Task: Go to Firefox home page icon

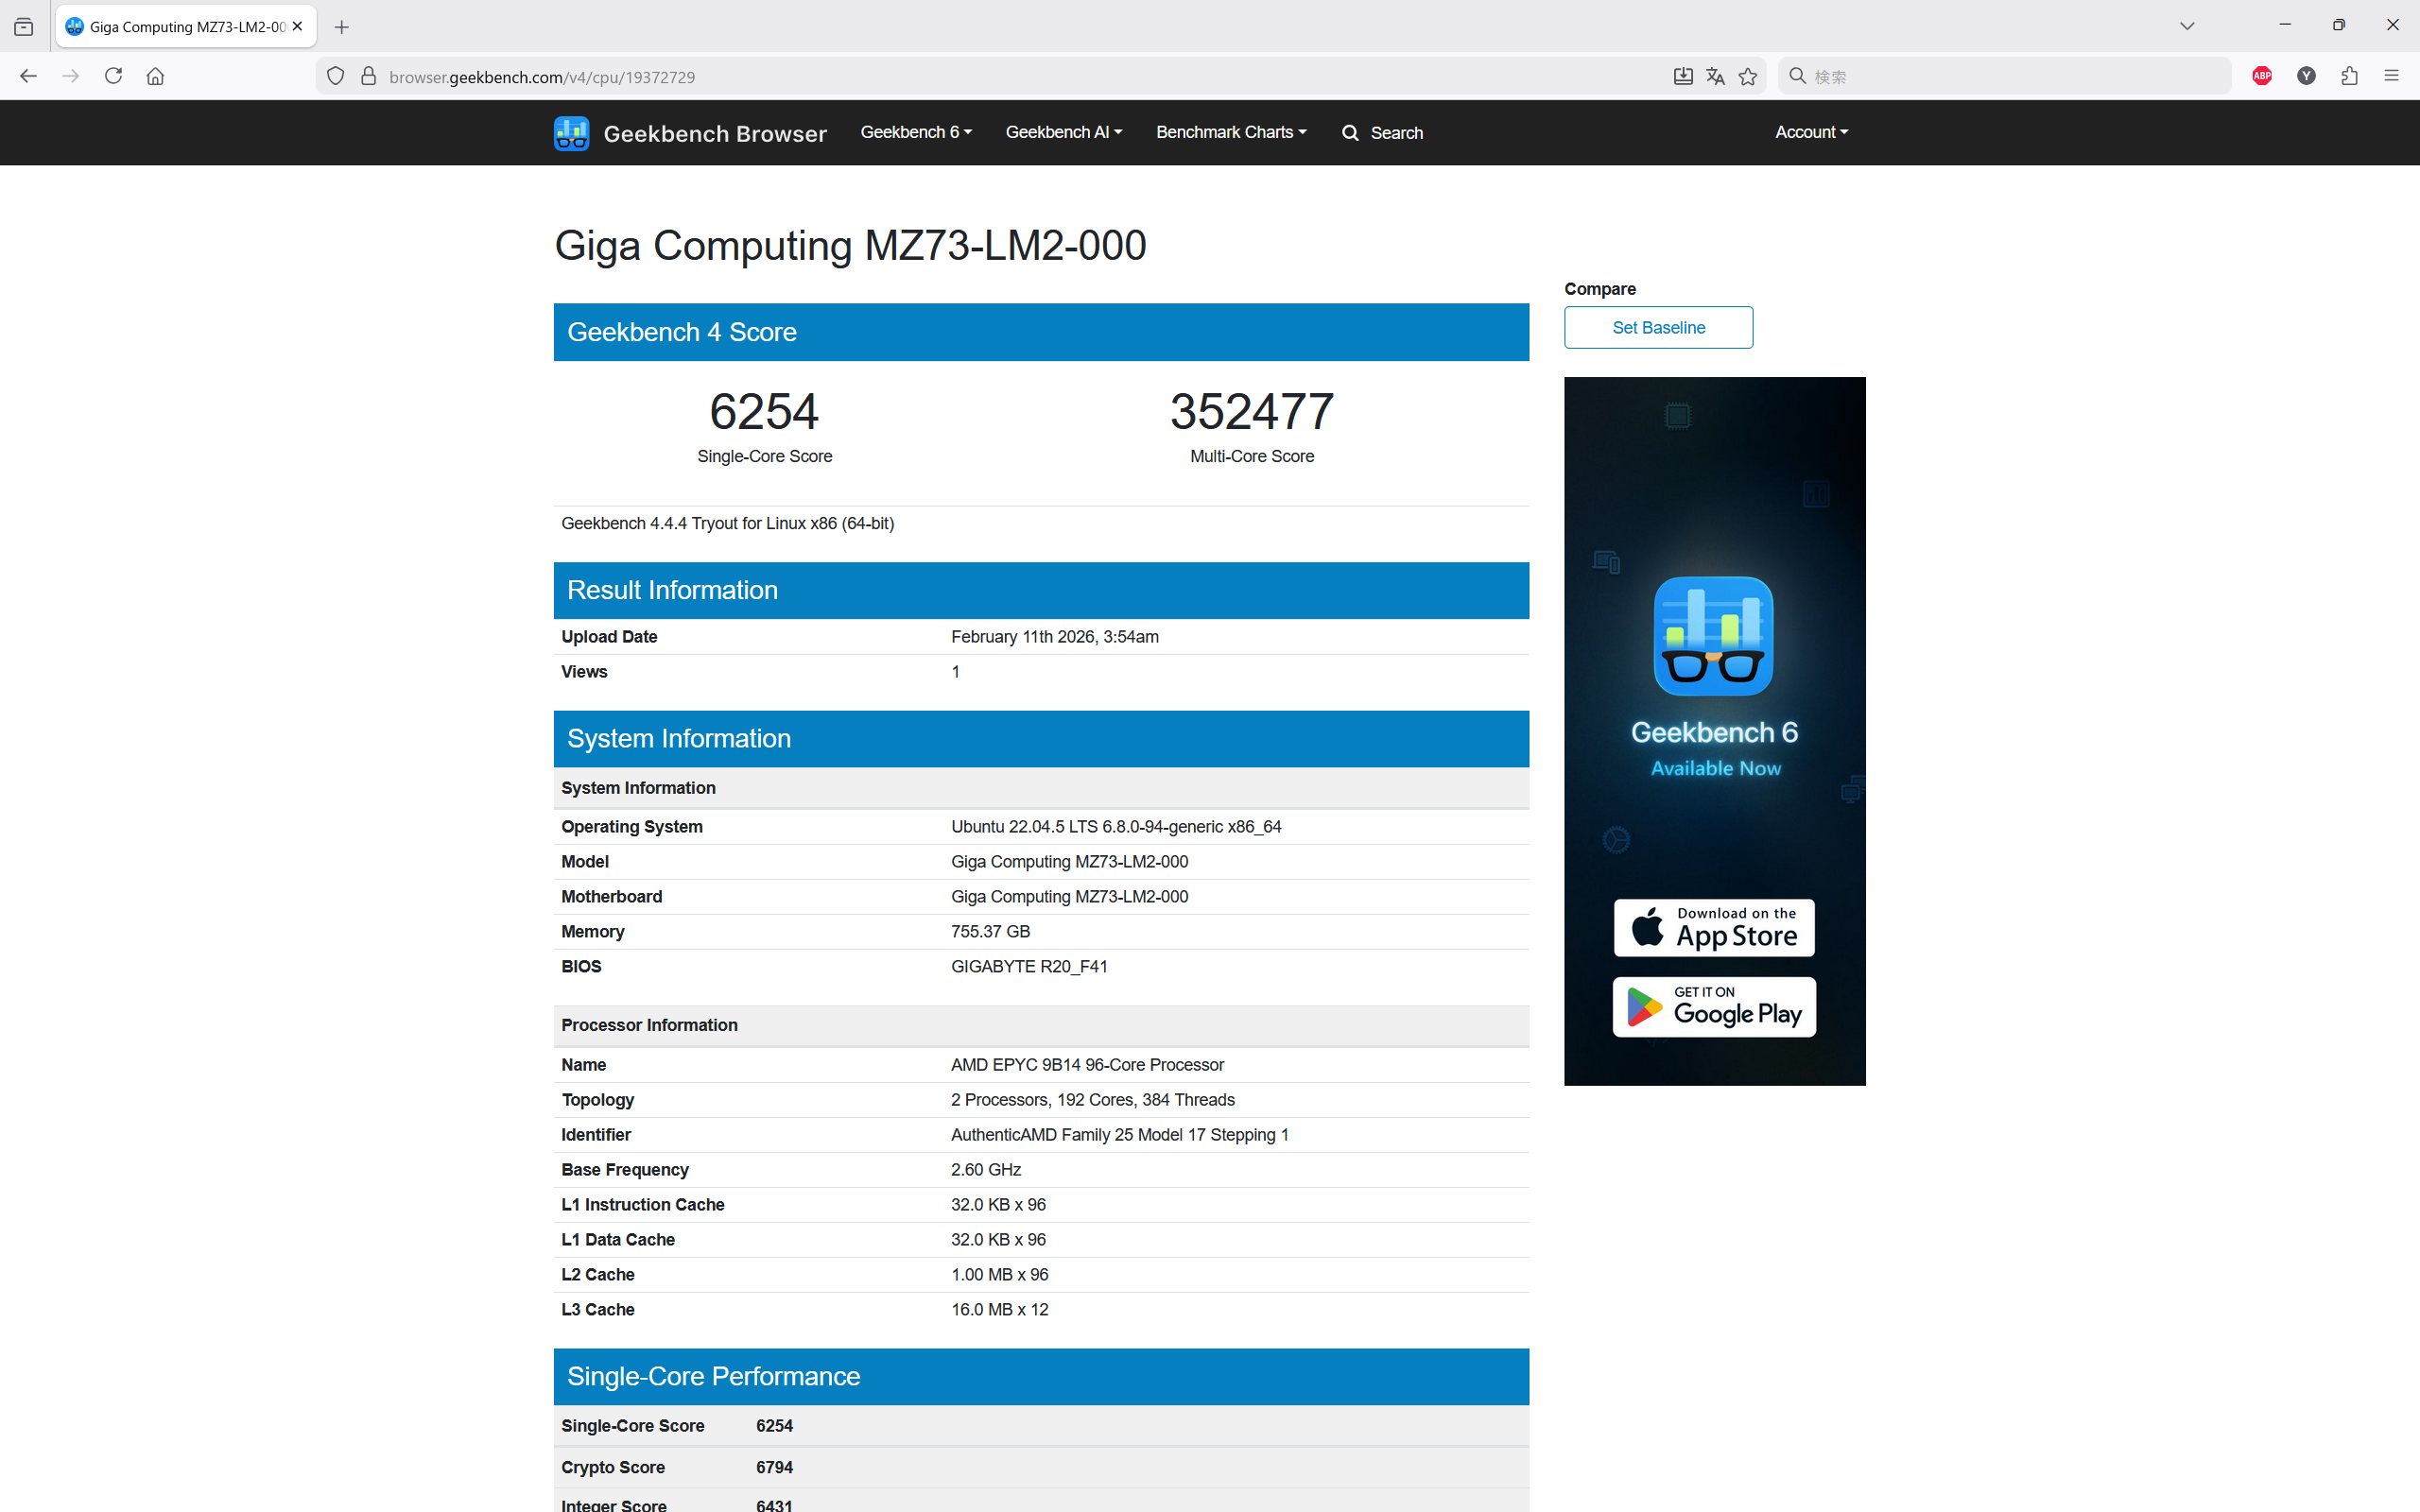Action: [155, 76]
